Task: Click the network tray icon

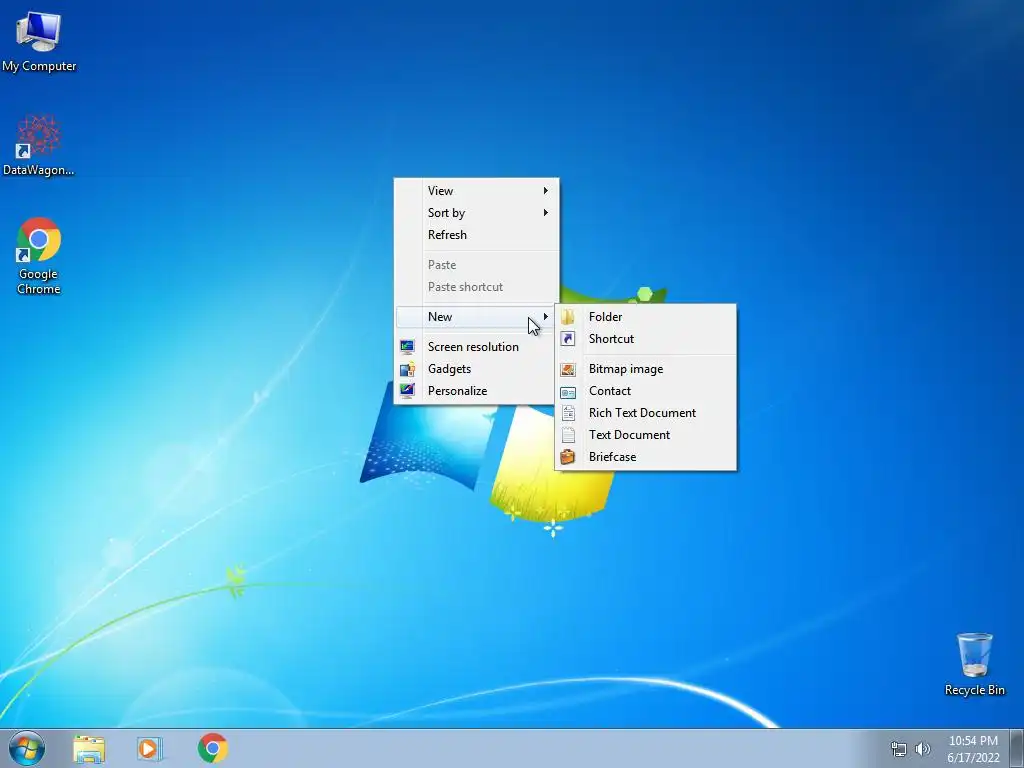Action: tap(899, 749)
